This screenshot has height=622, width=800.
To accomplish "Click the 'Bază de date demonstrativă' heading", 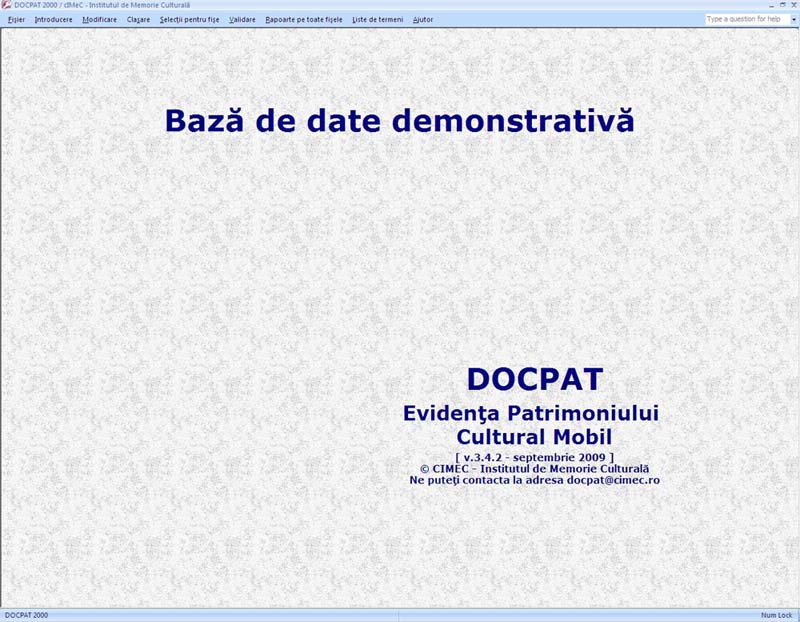I will coord(399,120).
